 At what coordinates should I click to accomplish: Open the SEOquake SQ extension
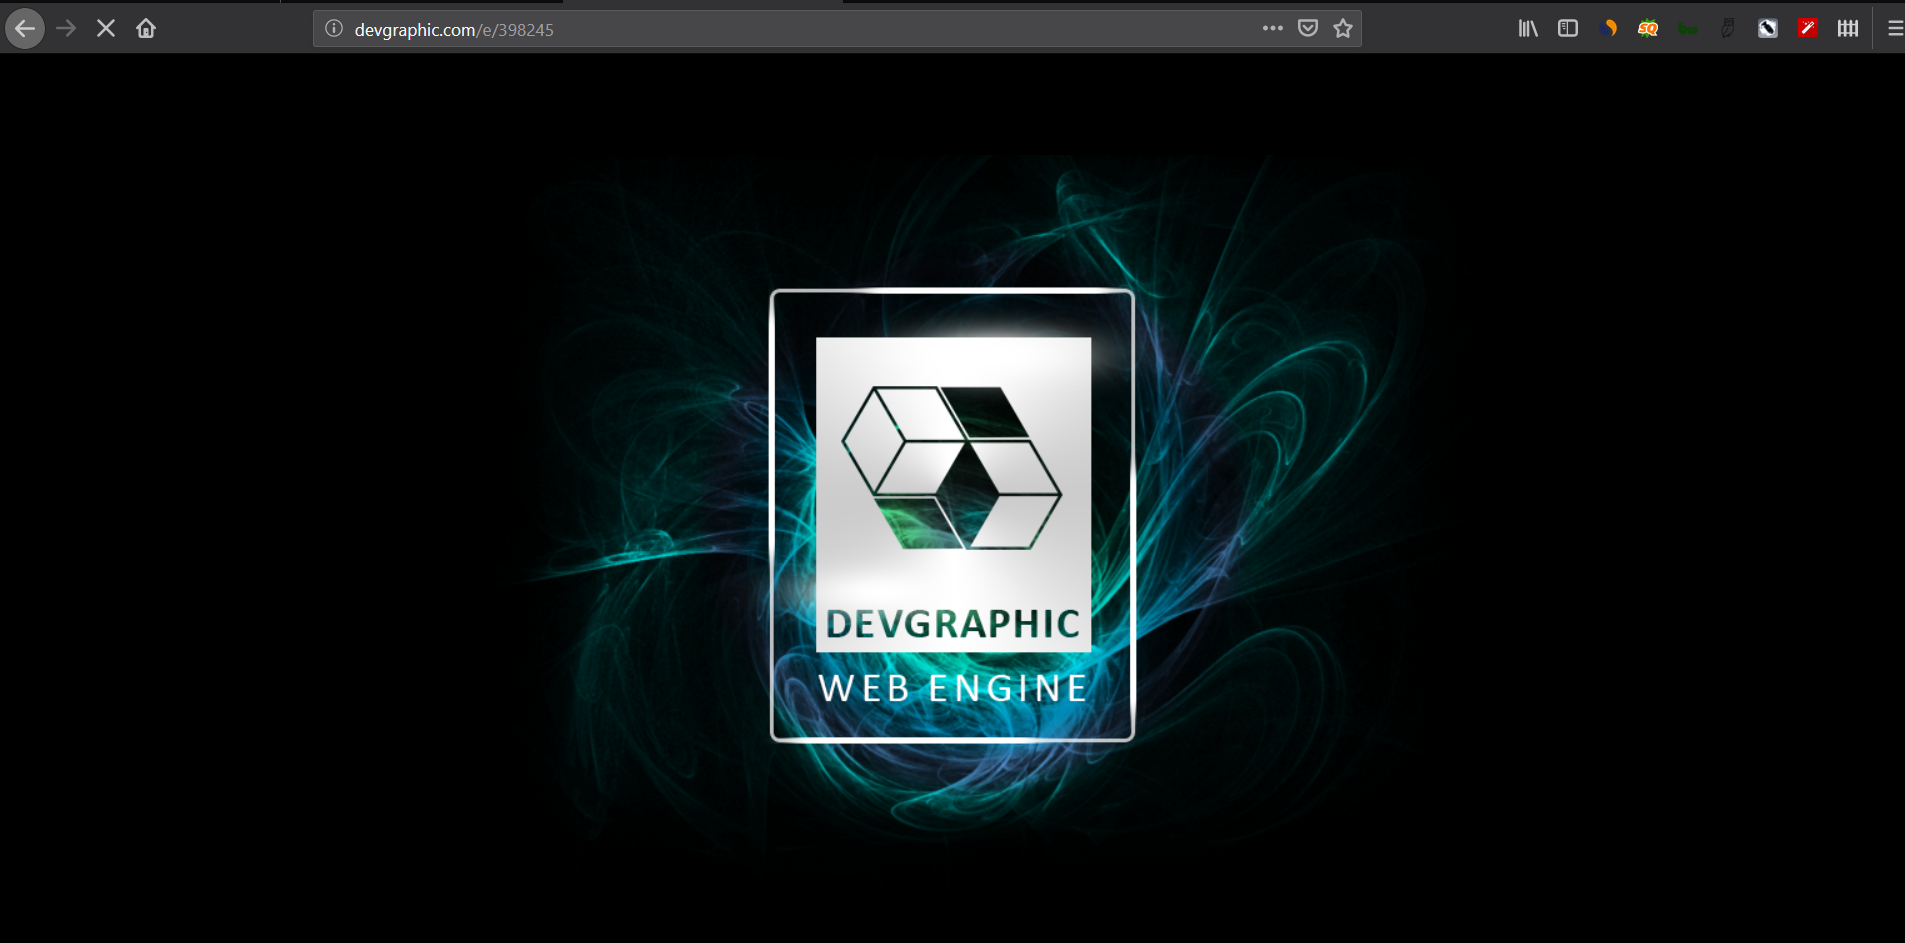pyautogui.click(x=1647, y=28)
